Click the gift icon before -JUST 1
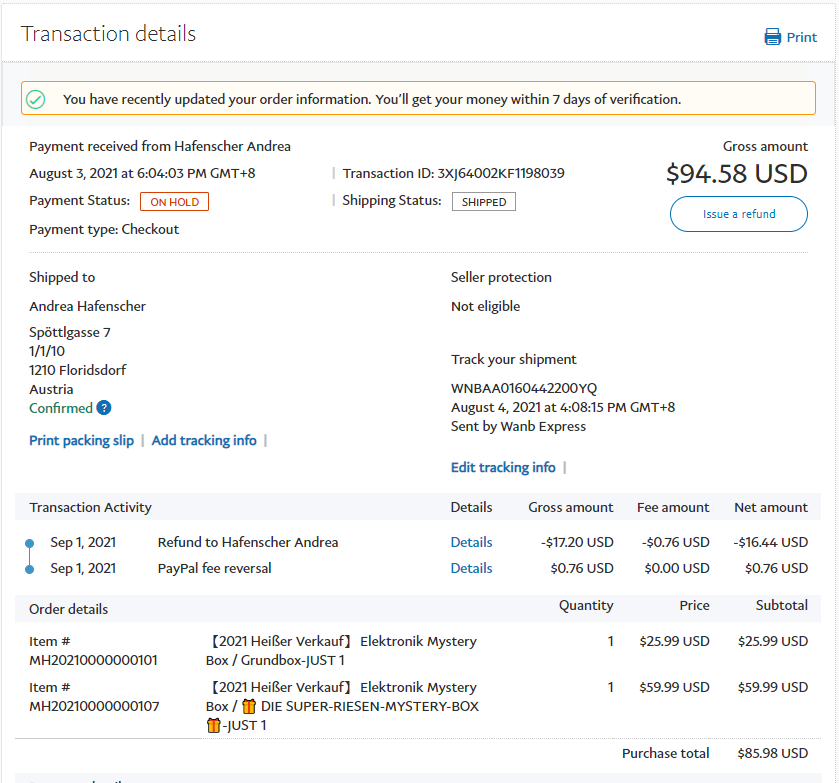The width and height of the screenshot is (839, 783). pos(213,726)
